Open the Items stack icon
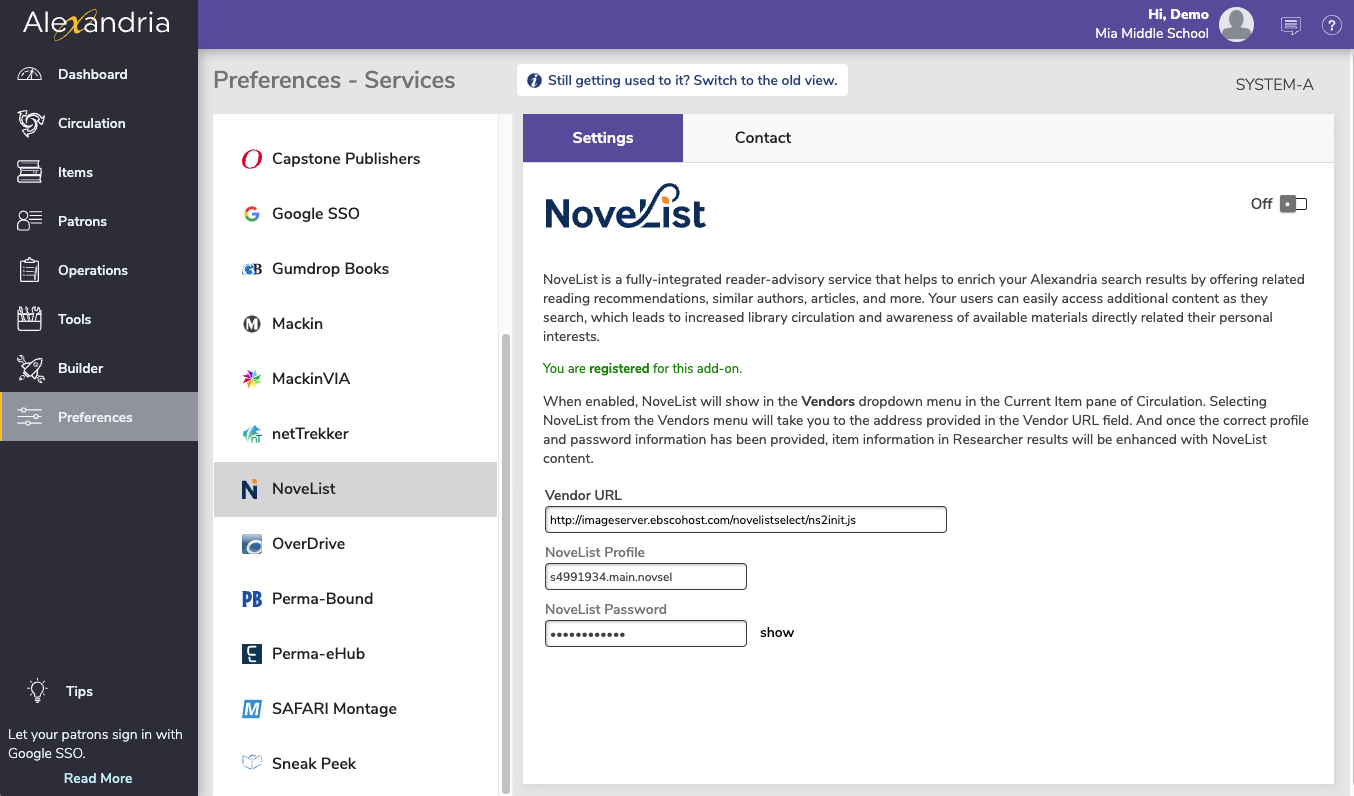 [x=30, y=172]
